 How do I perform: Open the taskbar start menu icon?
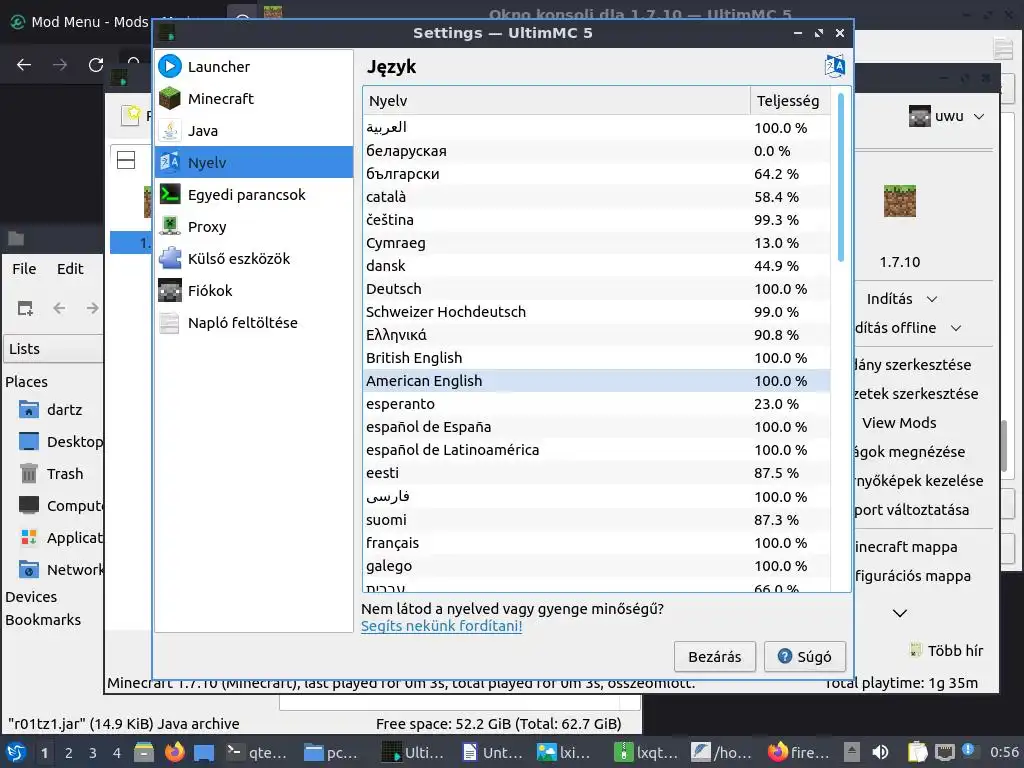16,752
